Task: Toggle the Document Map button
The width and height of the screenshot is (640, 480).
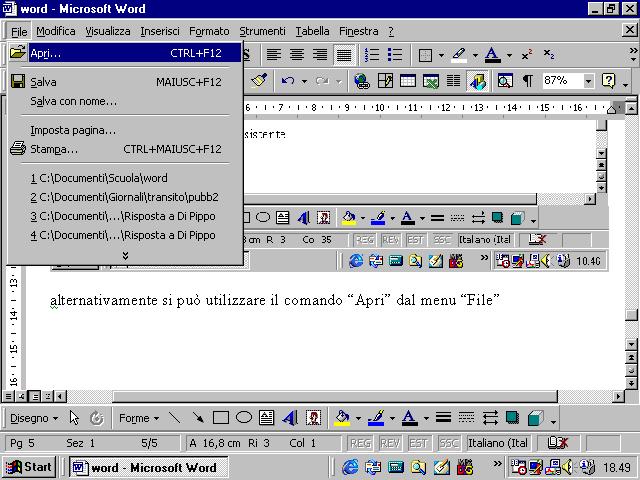Action: click(x=505, y=81)
